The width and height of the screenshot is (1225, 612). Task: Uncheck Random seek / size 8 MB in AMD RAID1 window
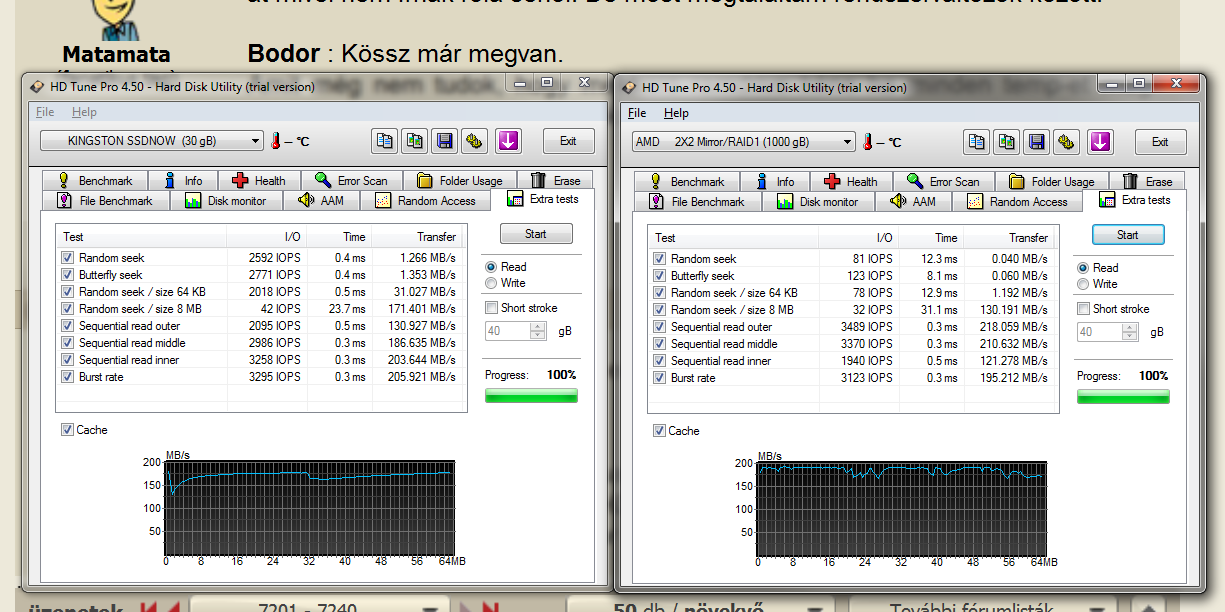[659, 310]
